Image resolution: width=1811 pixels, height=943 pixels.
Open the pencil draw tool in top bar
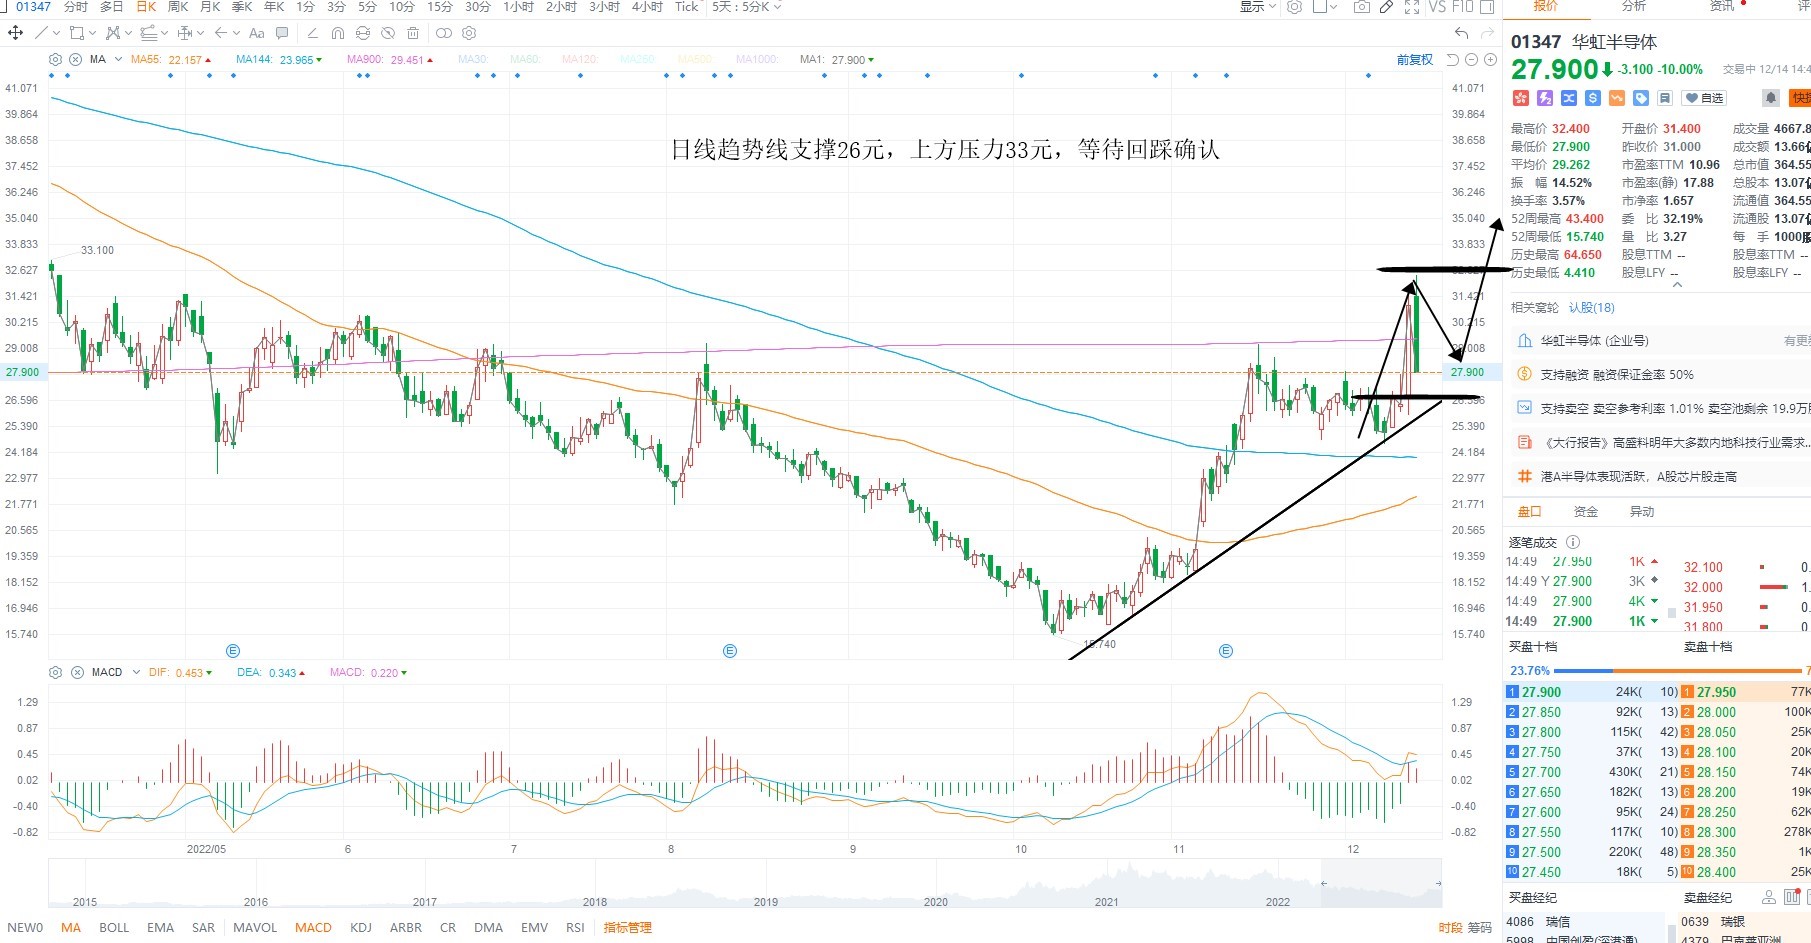[x=1386, y=7]
